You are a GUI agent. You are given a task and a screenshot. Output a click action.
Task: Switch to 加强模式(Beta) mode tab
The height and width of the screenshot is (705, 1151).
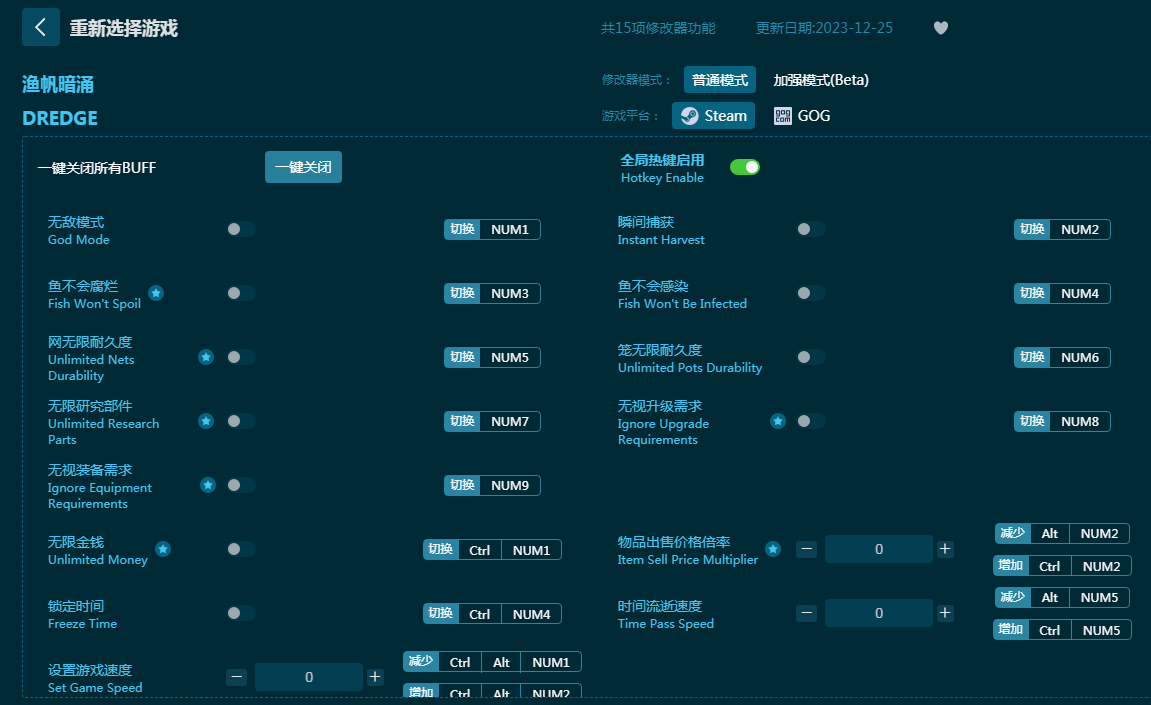point(821,80)
